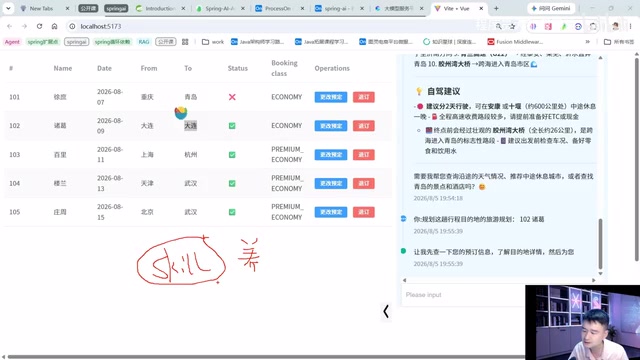Toggle the green status check for booking 103
Image resolution: width=640 pixels, height=360 pixels.
pos(232,155)
